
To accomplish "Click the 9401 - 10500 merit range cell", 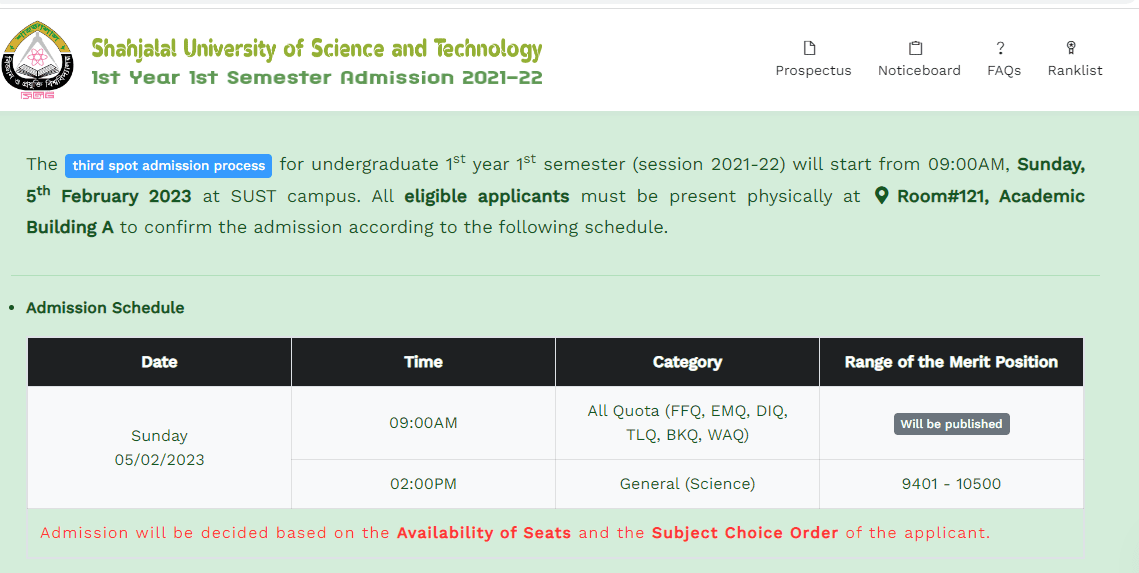I will [951, 484].
